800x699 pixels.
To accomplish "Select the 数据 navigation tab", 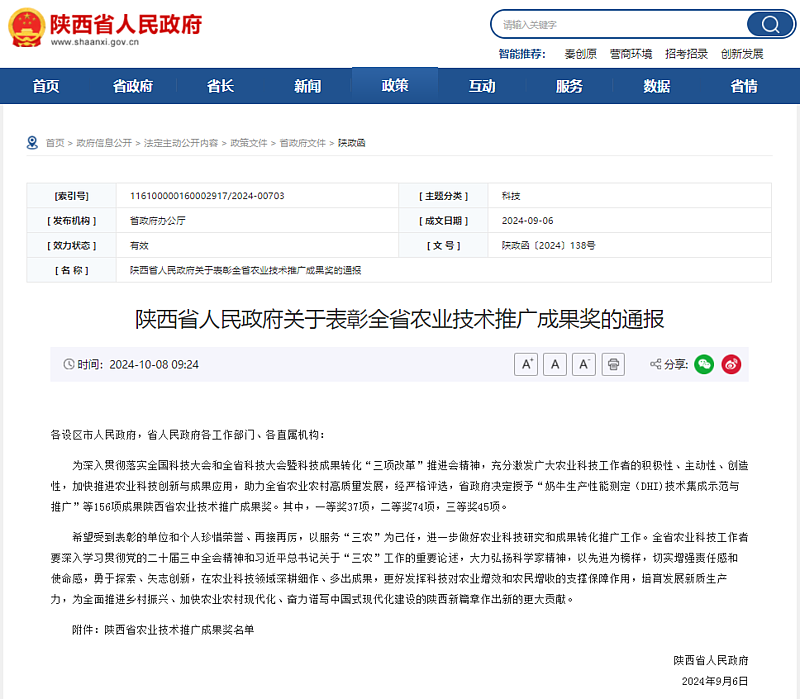I will [x=656, y=87].
